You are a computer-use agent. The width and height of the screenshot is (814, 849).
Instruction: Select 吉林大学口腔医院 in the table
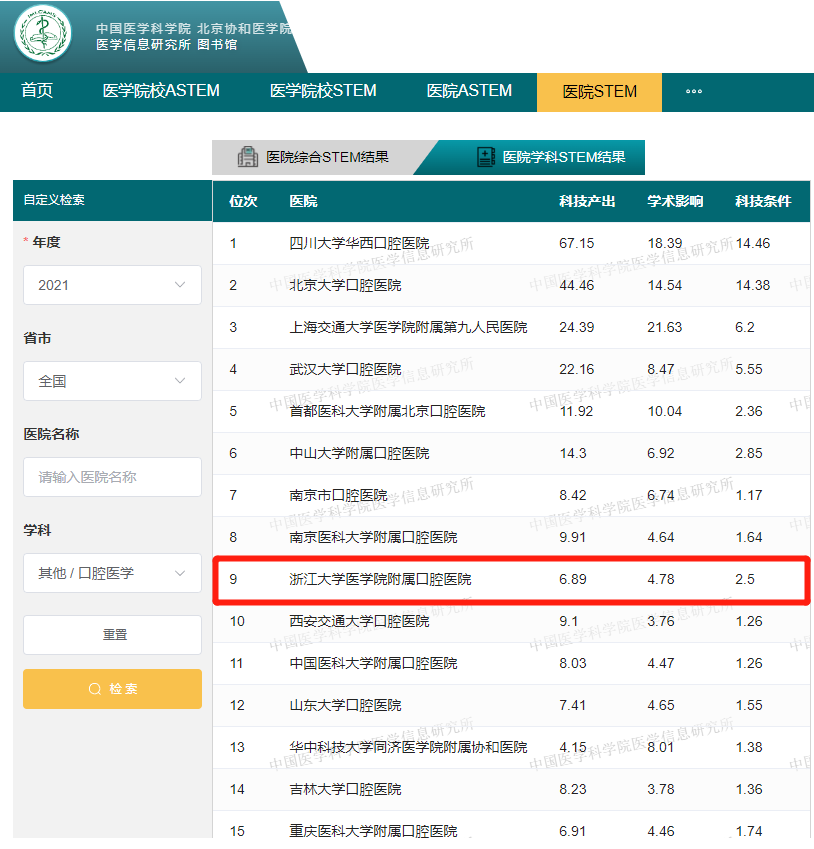tap(345, 789)
